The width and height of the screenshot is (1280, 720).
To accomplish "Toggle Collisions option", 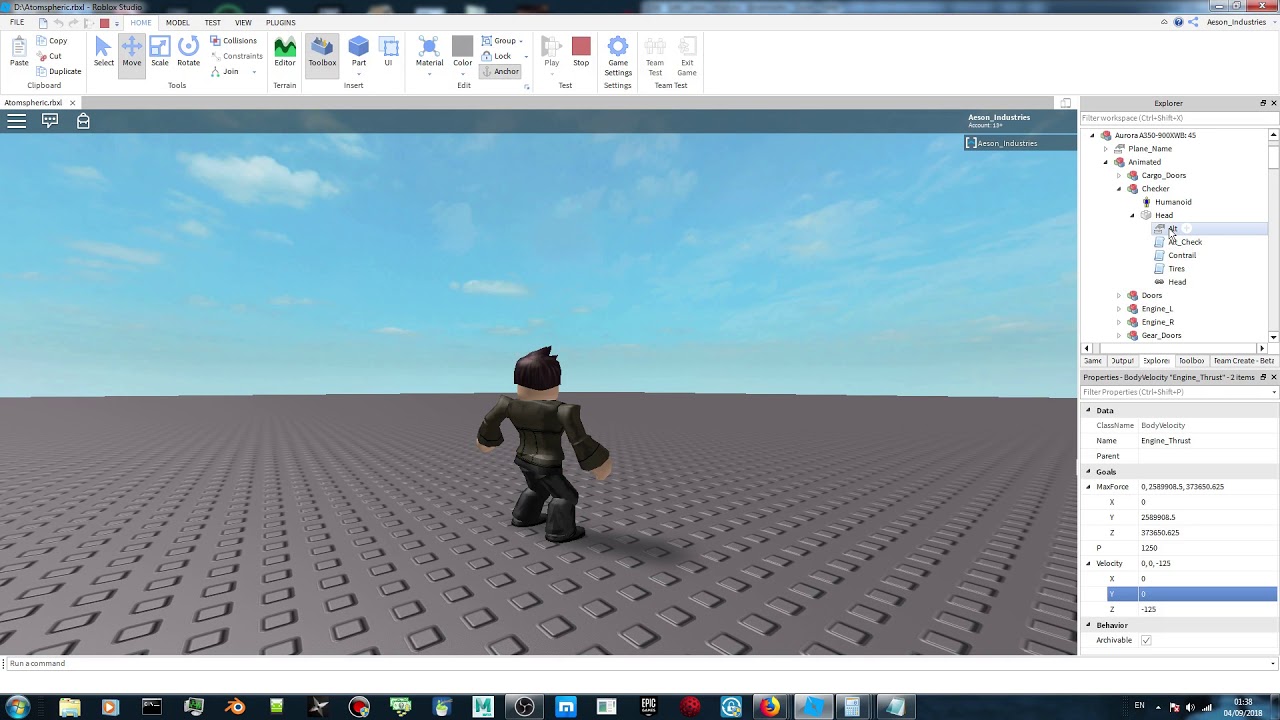I will click(233, 41).
